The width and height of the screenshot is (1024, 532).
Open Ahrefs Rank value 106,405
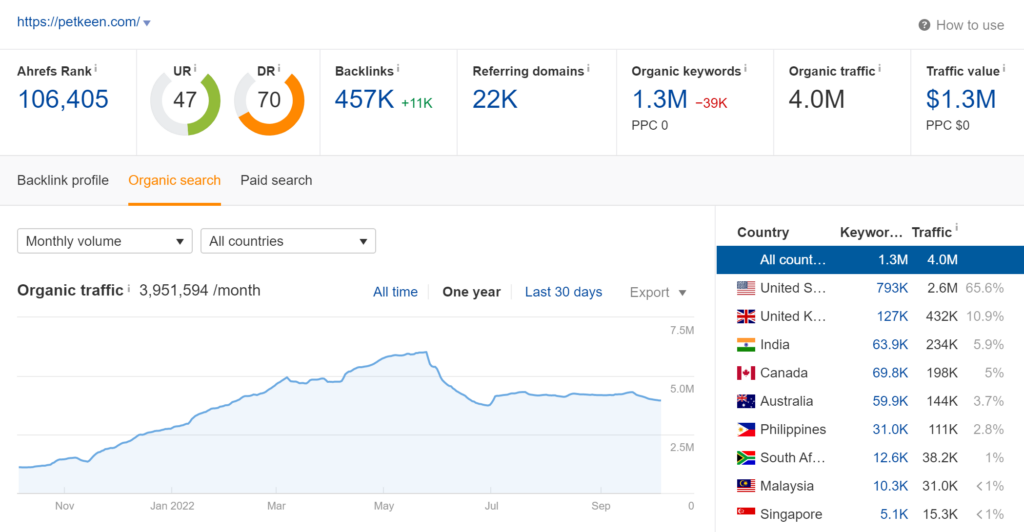click(63, 99)
